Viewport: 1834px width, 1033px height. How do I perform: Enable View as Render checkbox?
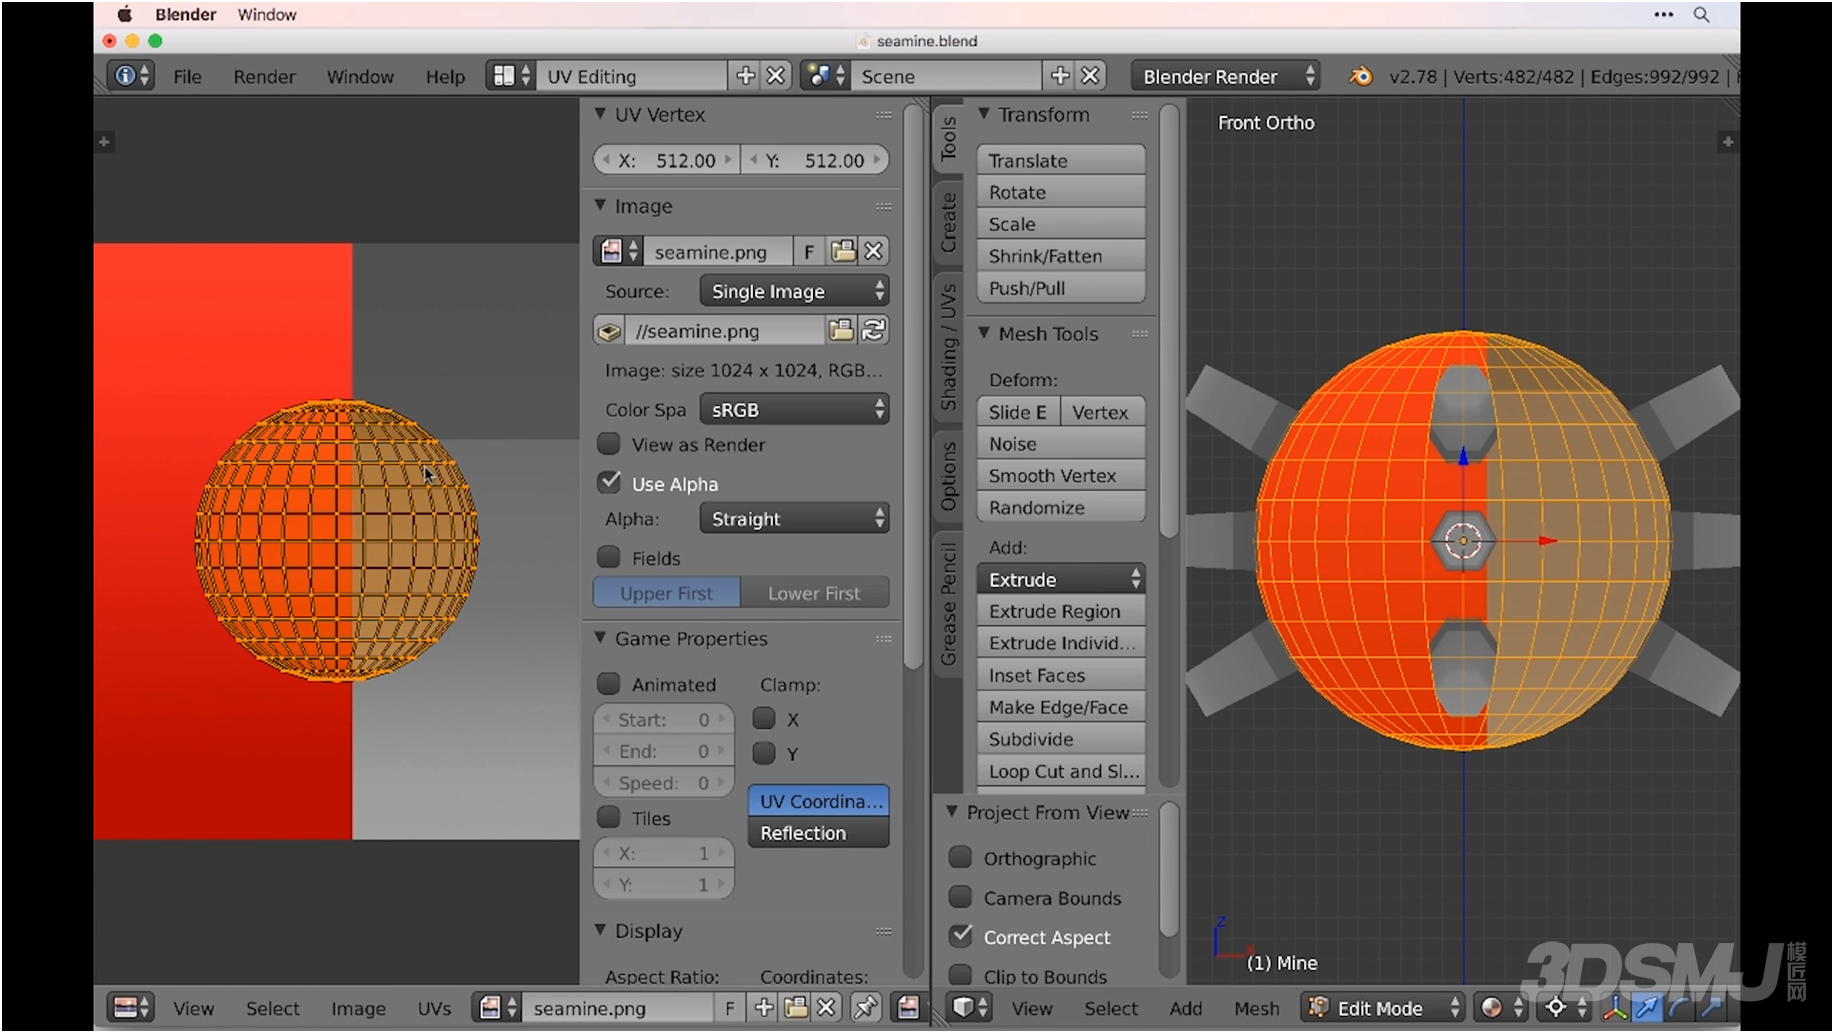[x=608, y=443]
